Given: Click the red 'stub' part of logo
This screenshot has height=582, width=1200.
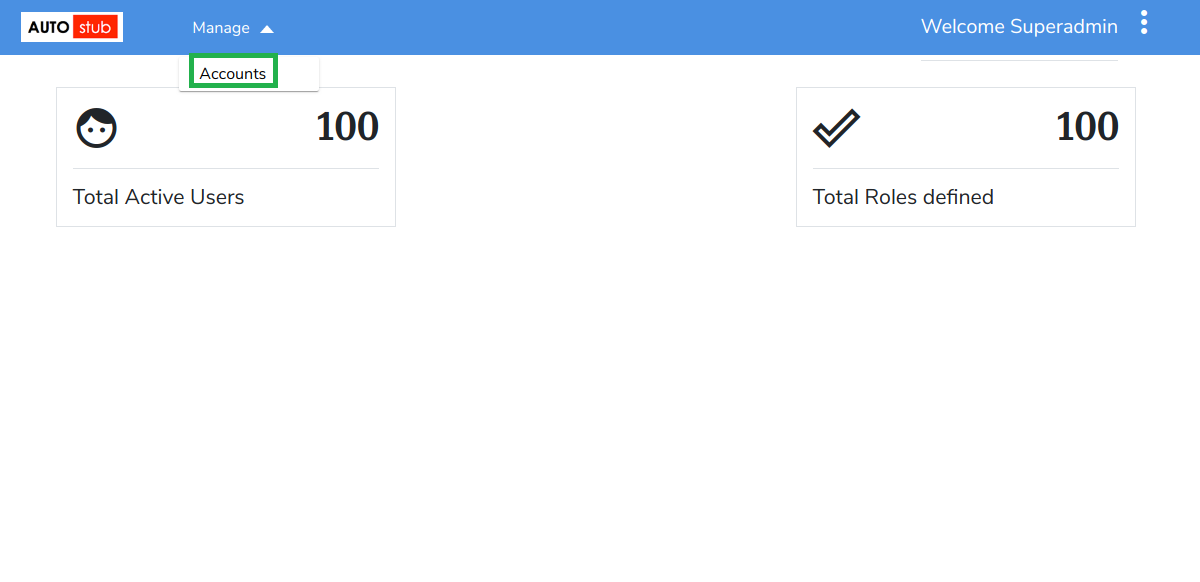Looking at the screenshot, I should (x=96, y=27).
